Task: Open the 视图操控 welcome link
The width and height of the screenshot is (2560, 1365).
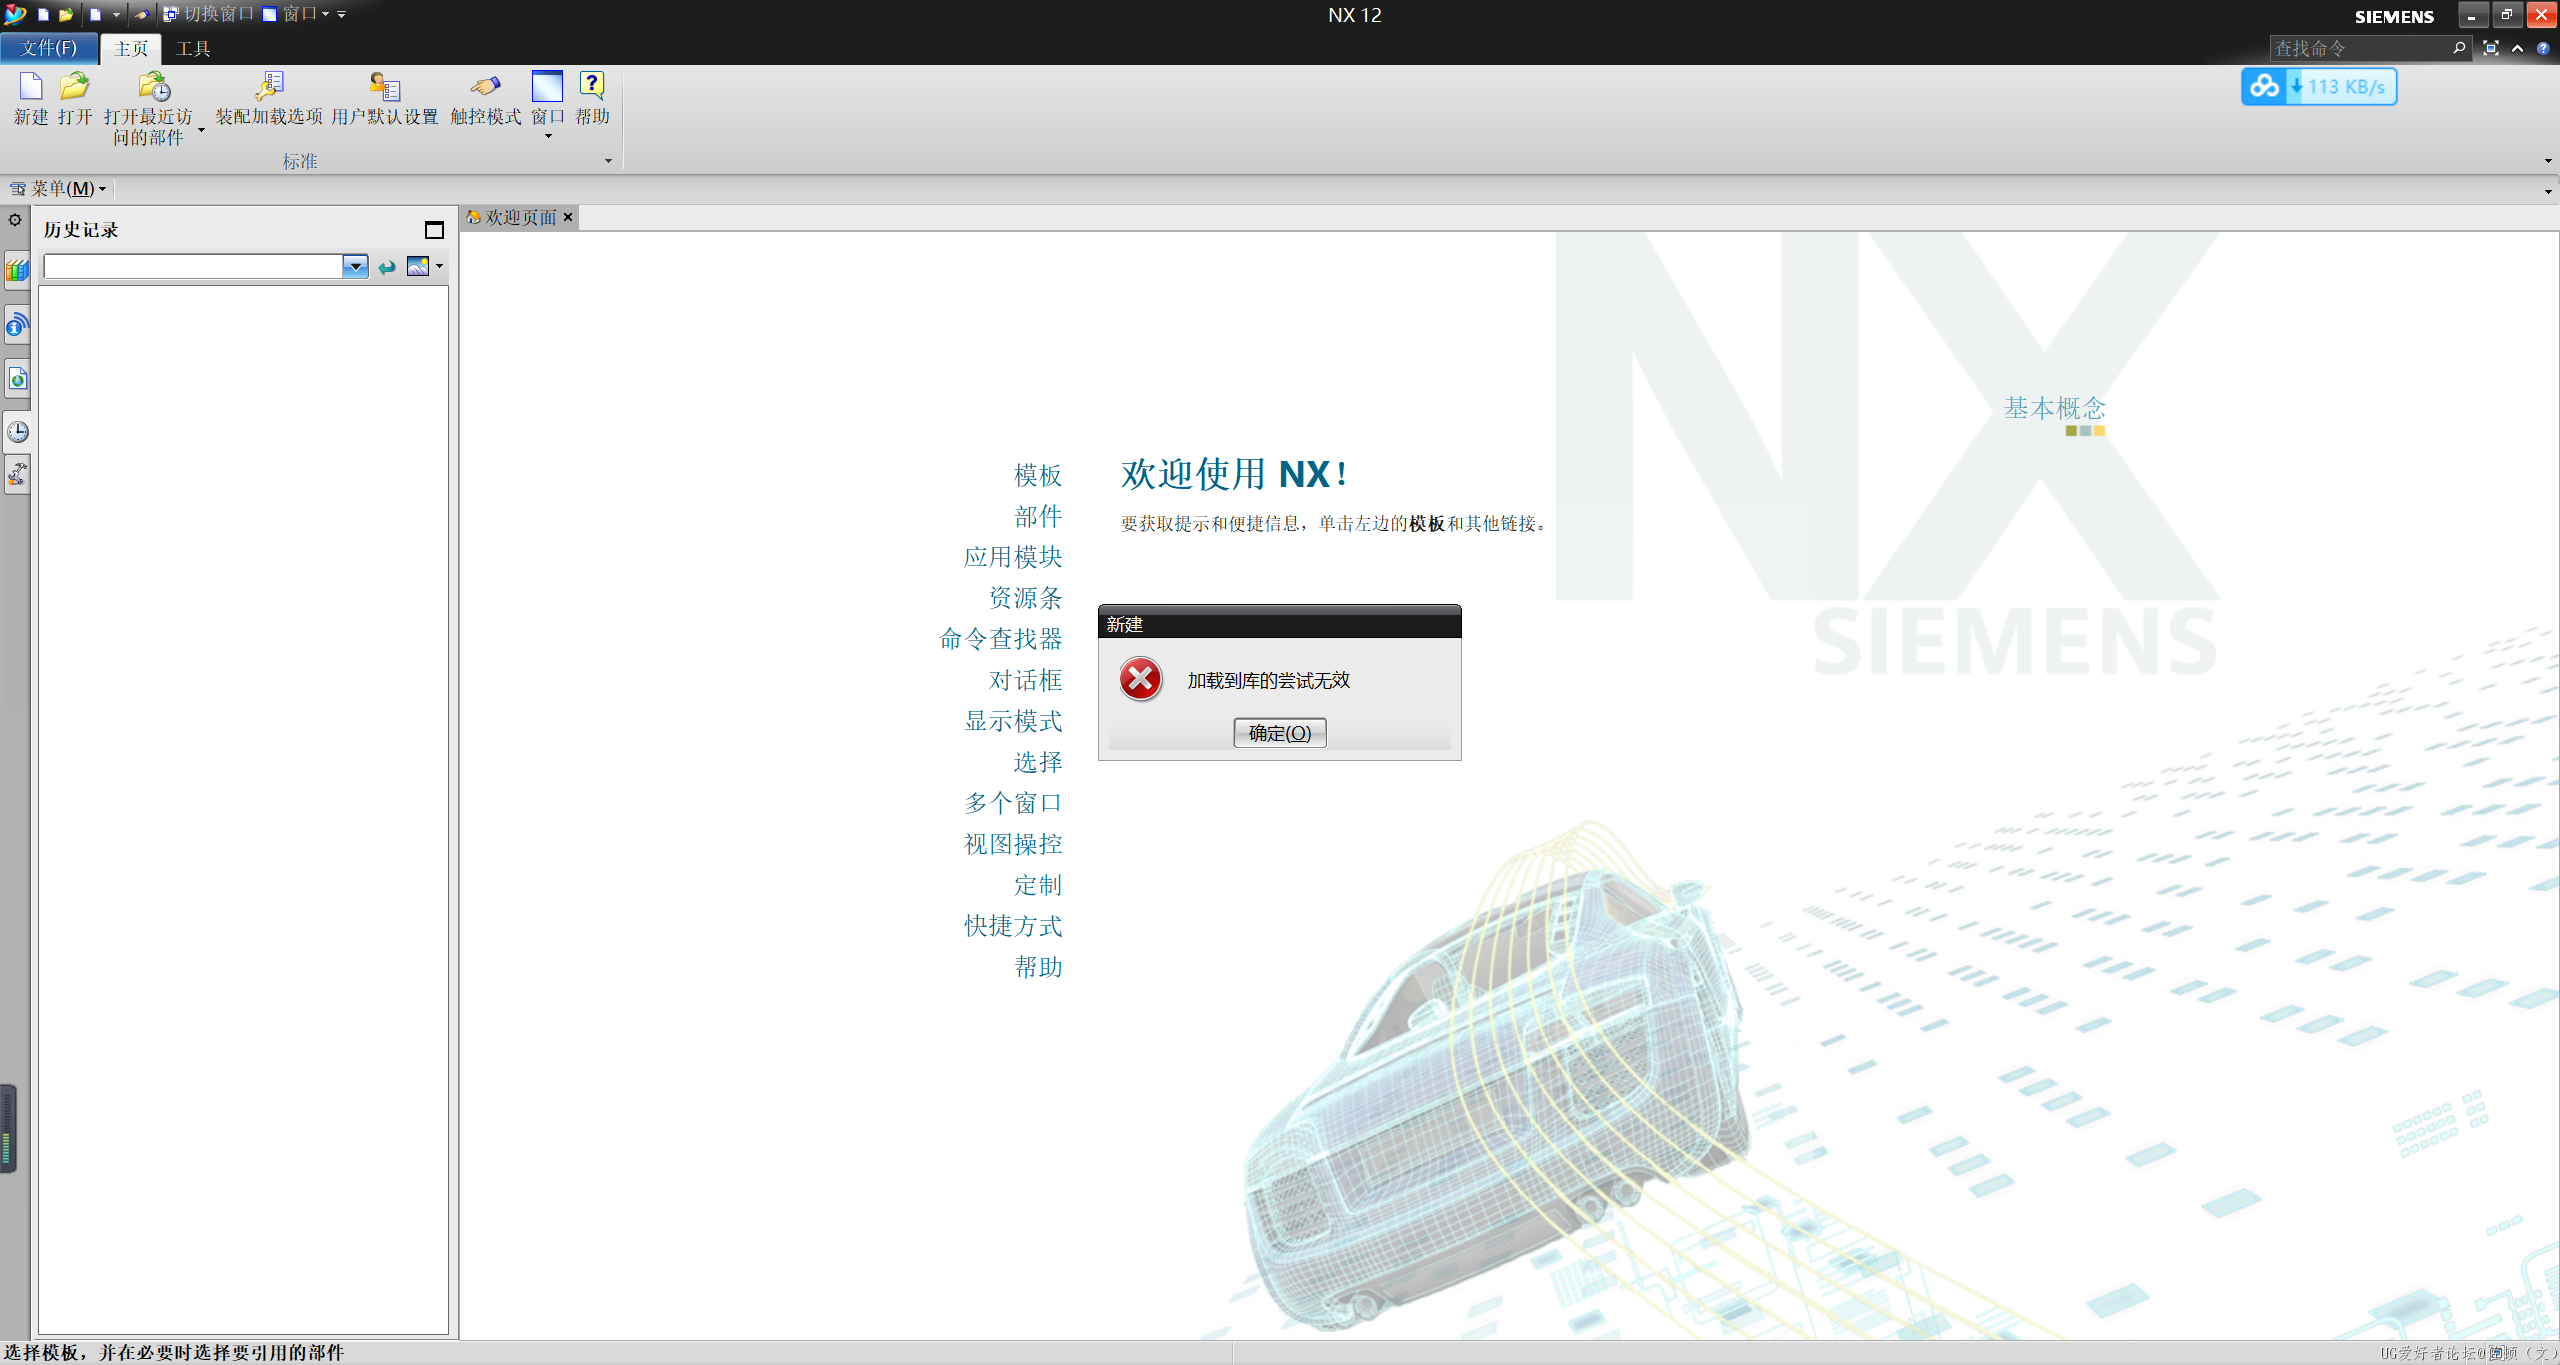Action: click(1013, 844)
